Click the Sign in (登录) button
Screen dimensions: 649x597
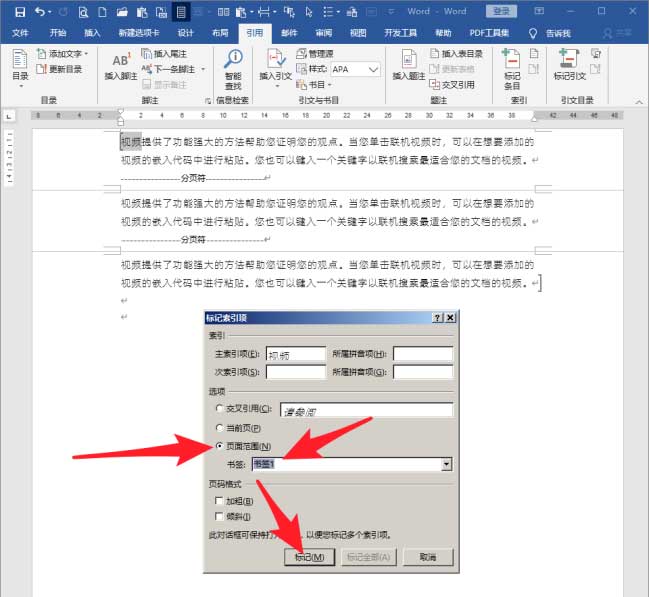tap(501, 11)
